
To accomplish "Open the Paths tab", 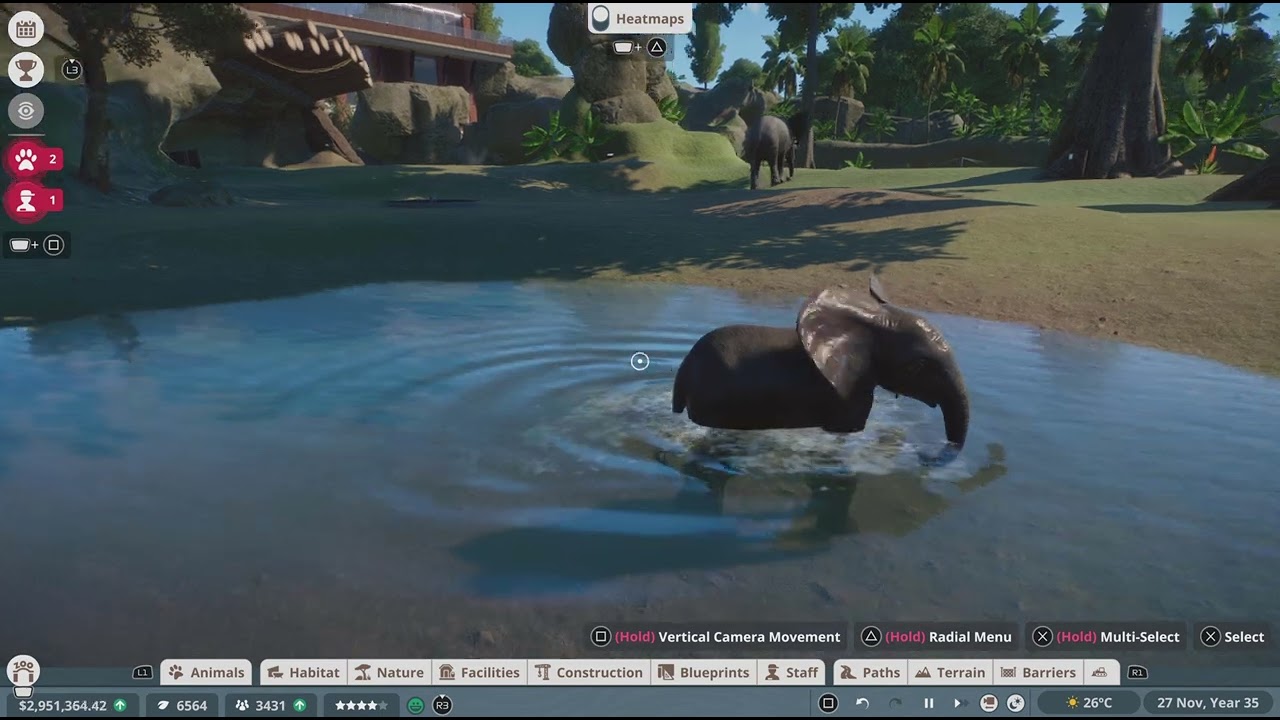I will [x=869, y=672].
